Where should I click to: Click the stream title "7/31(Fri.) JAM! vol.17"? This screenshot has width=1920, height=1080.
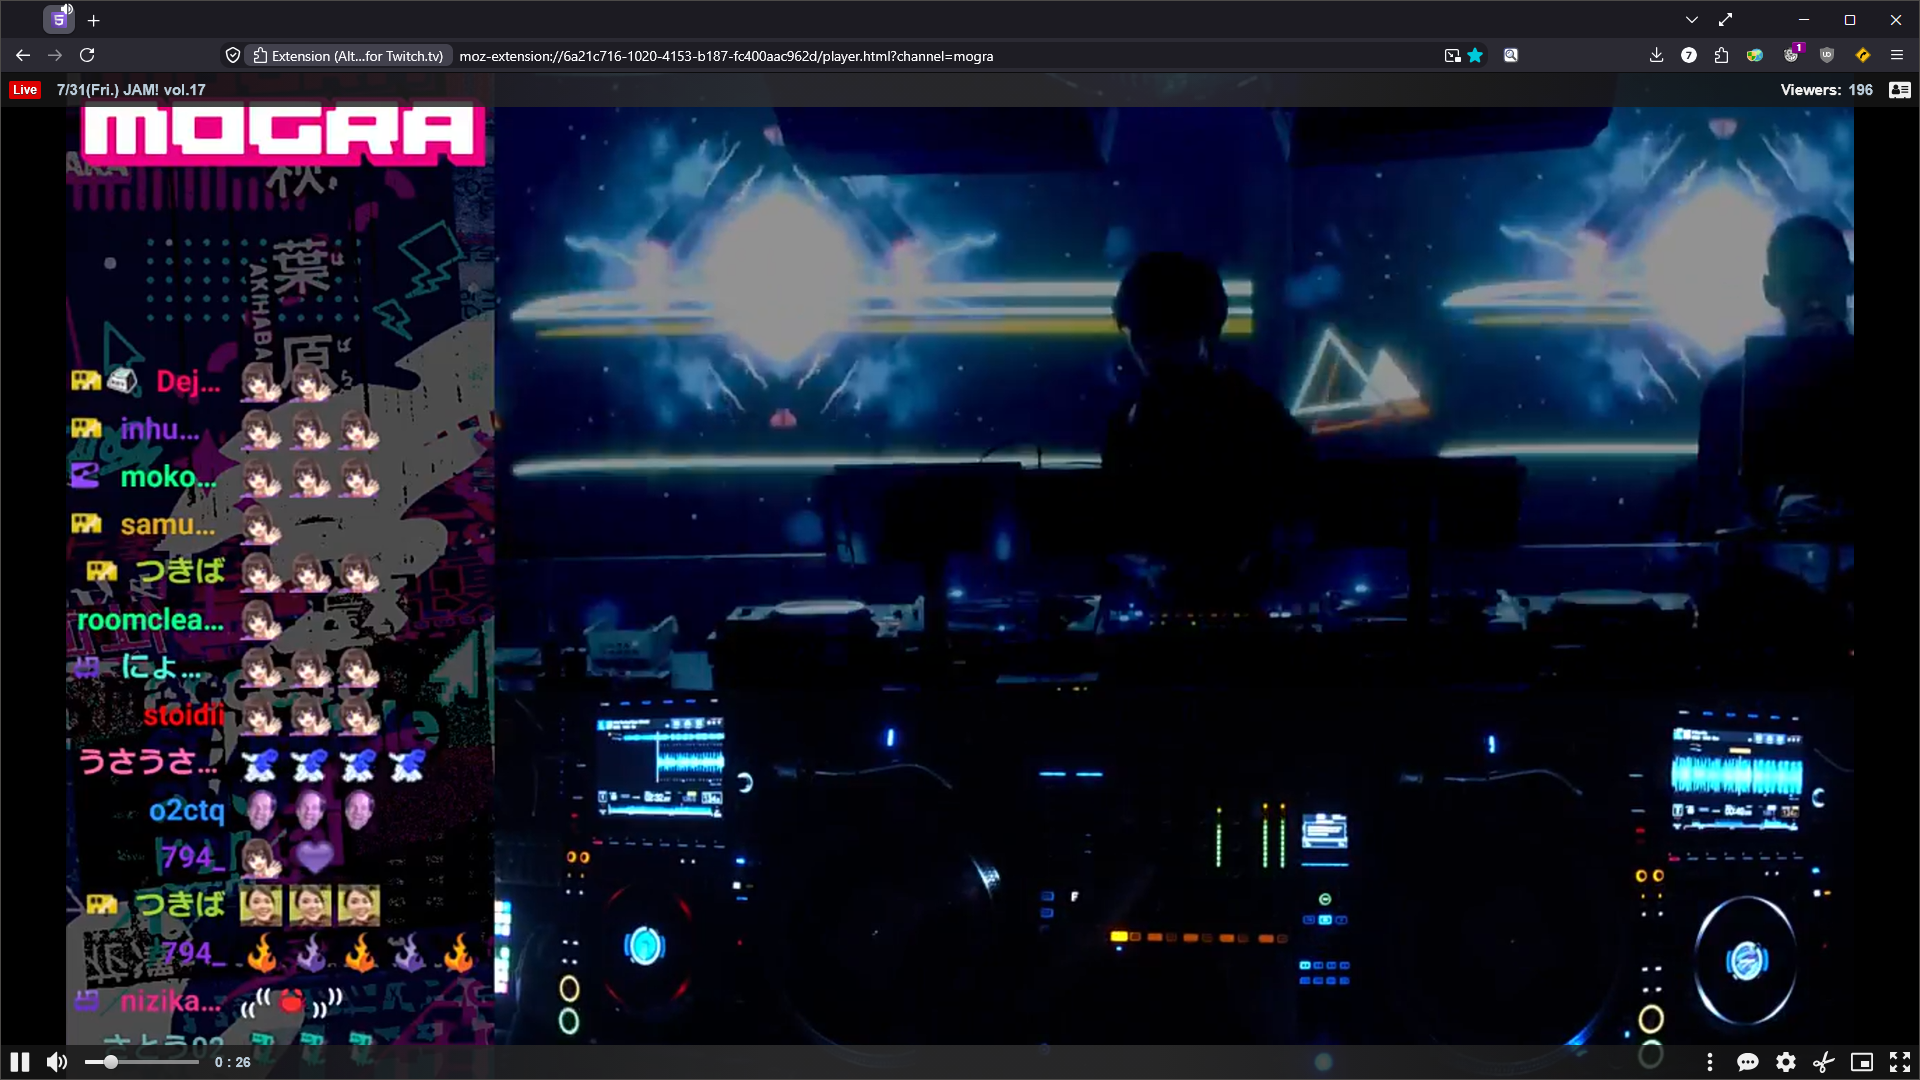[131, 90]
